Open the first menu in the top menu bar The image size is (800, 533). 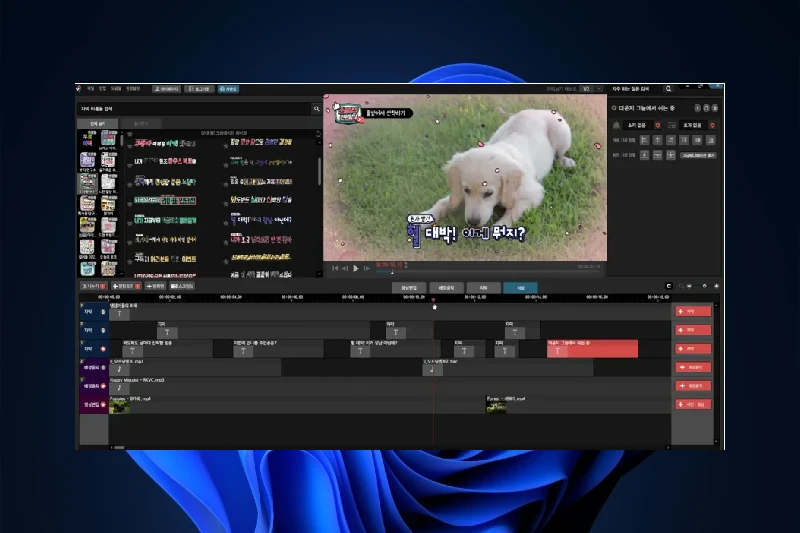(x=90, y=89)
